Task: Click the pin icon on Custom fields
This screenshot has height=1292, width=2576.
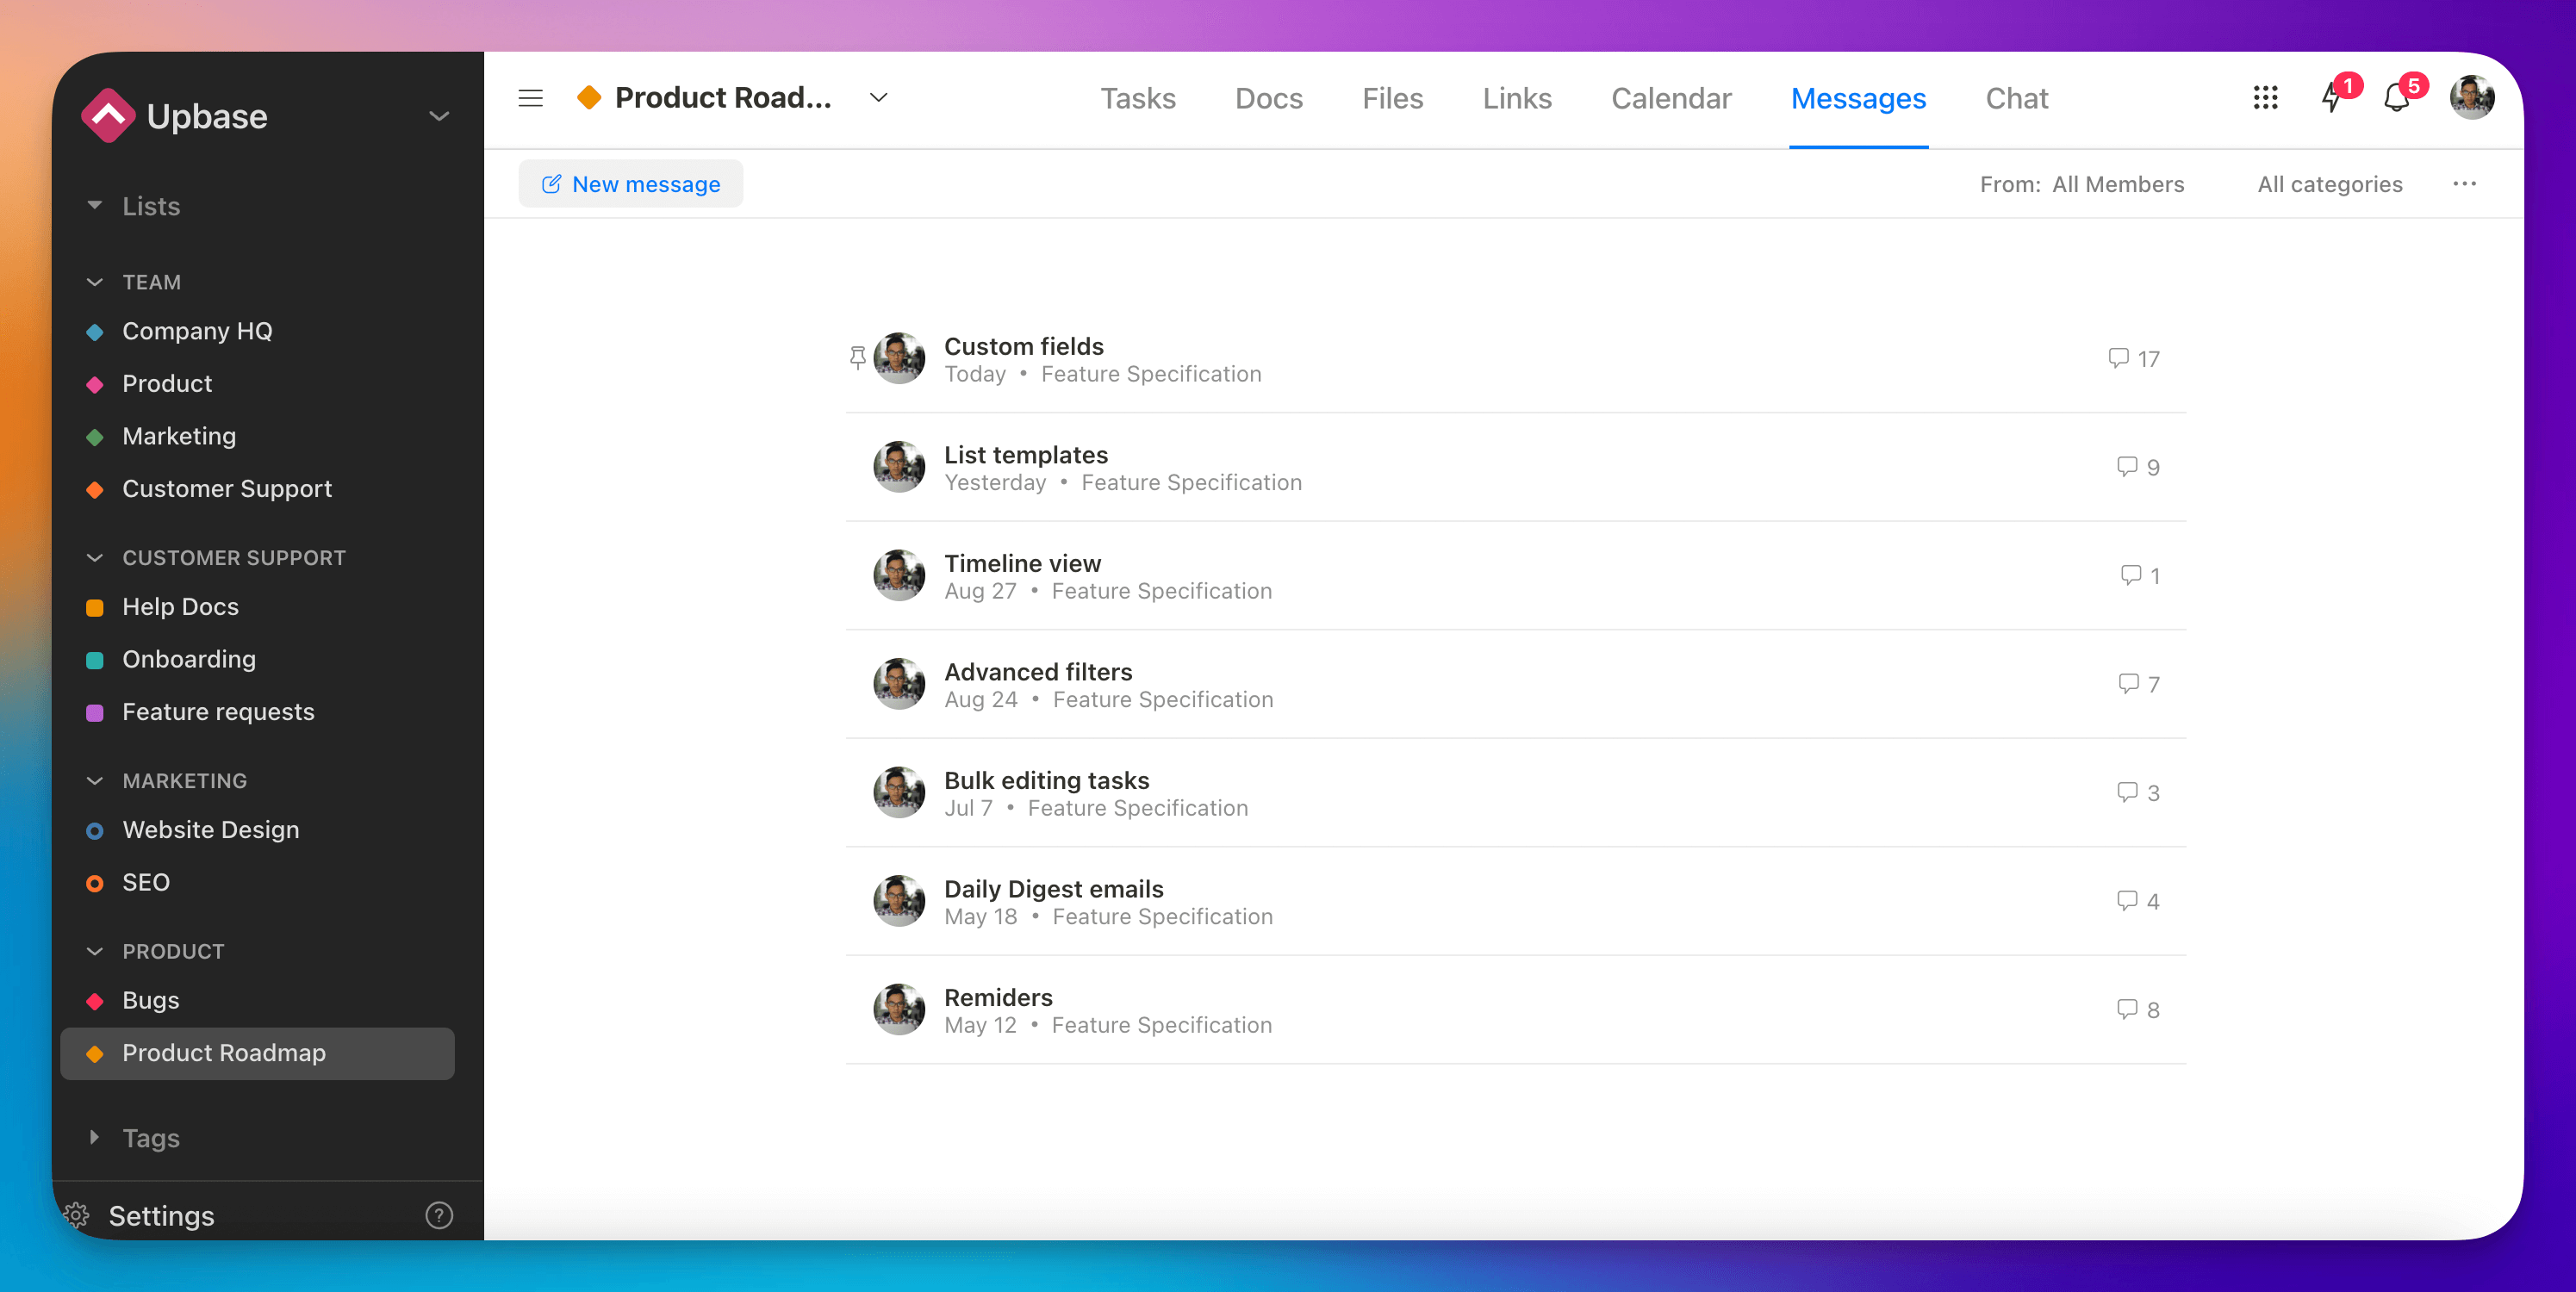Action: pyautogui.click(x=858, y=357)
